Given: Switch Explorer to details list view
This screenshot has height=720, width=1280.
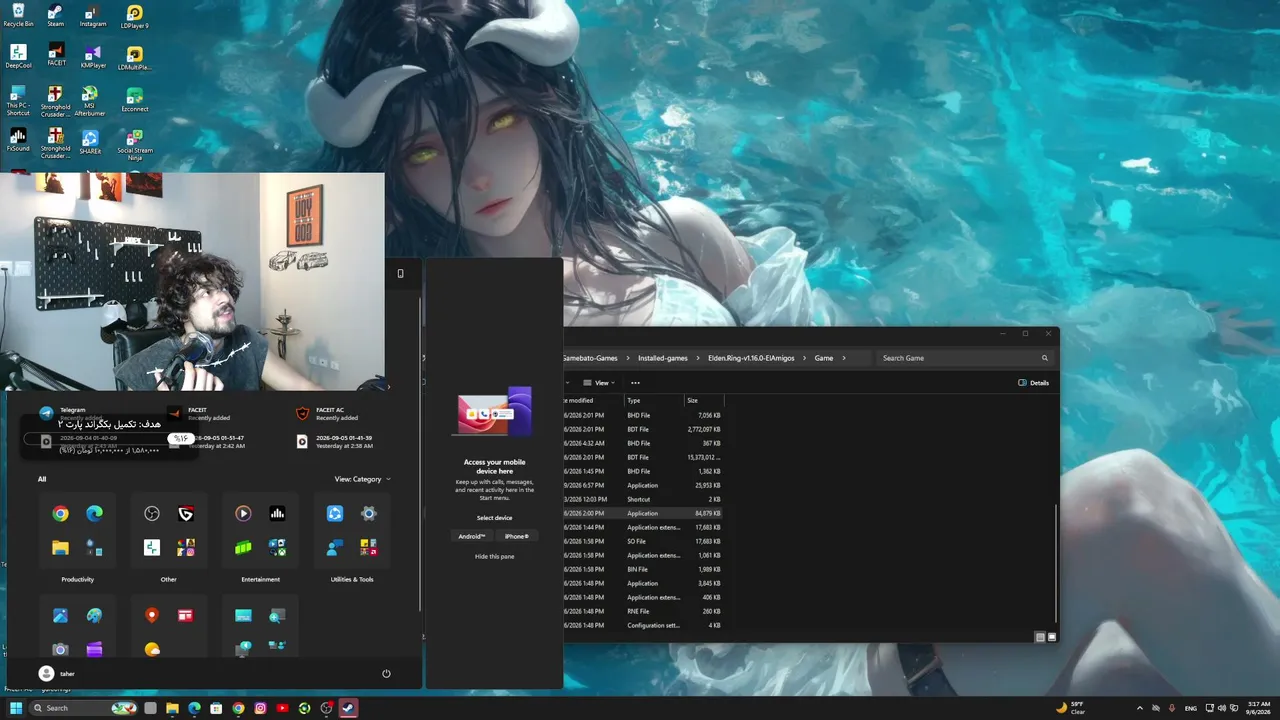Looking at the screenshot, I should pos(1040,637).
